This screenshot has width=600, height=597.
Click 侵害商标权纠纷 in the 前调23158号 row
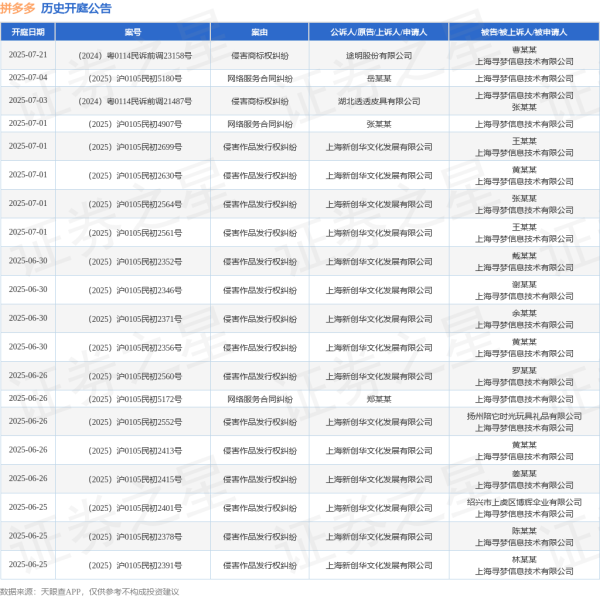point(259,56)
